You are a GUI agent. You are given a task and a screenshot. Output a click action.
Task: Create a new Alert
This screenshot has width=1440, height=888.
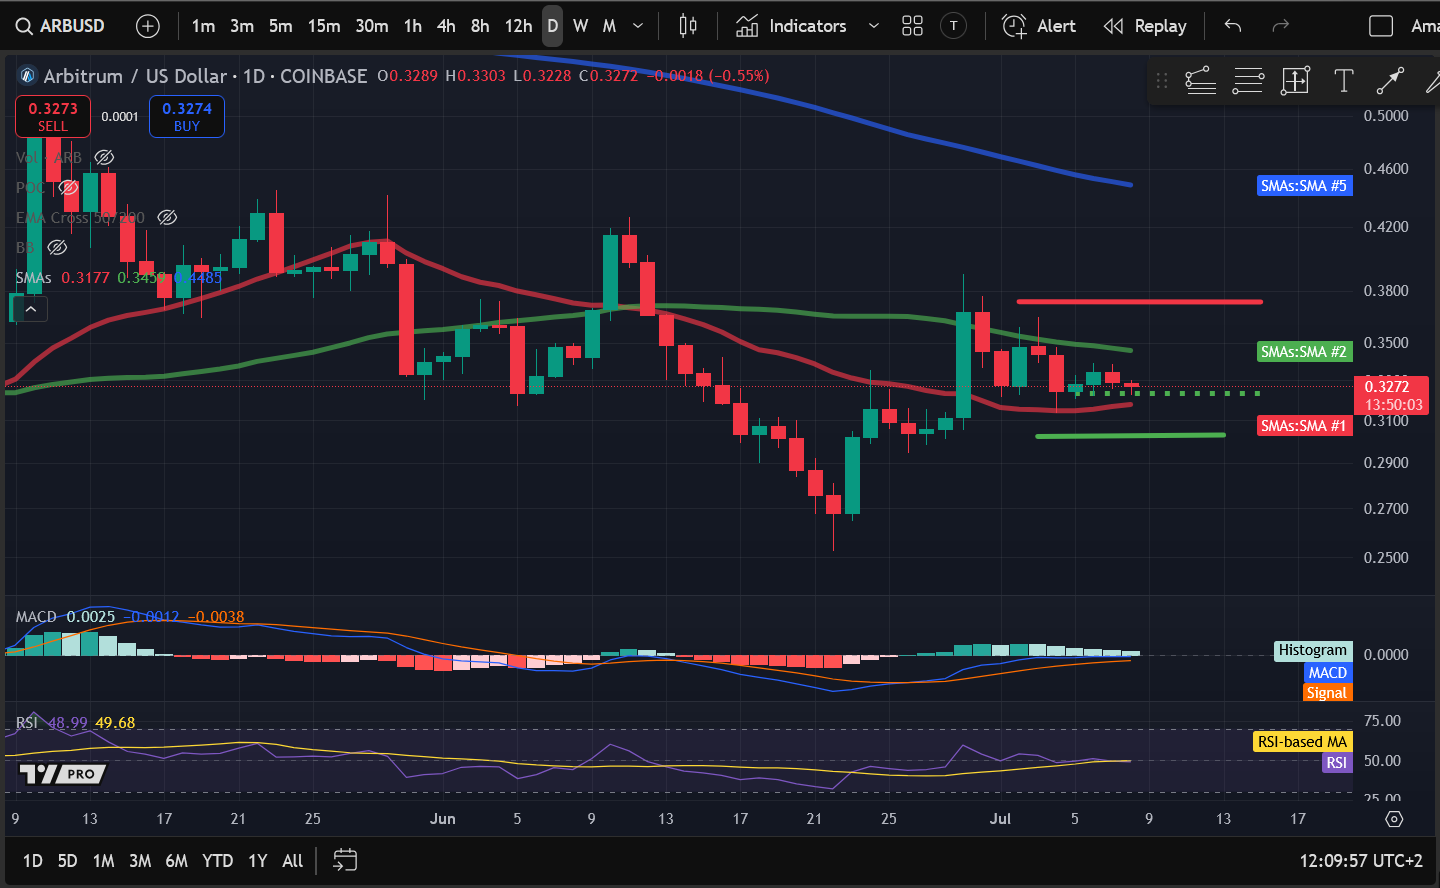pyautogui.click(x=1039, y=26)
